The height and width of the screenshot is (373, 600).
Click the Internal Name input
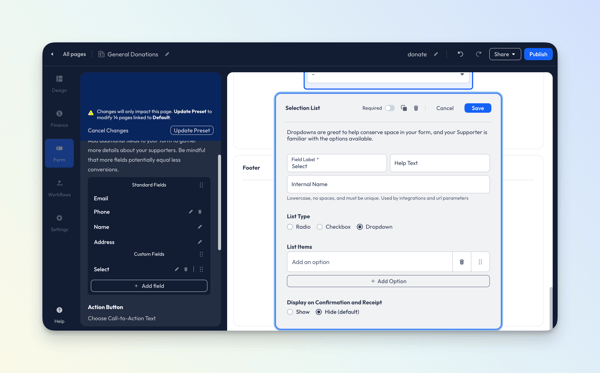pos(388,184)
